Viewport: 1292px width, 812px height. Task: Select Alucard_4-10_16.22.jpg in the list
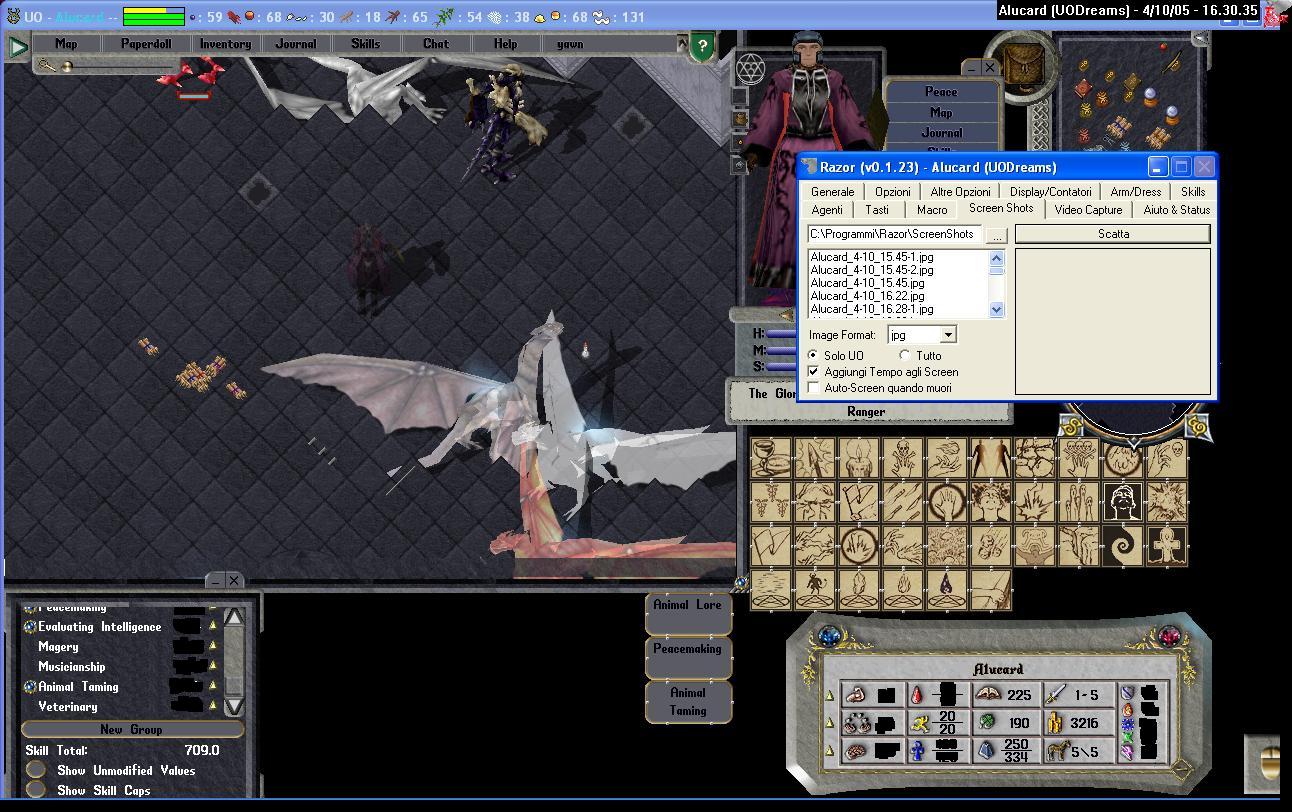tap(868, 296)
